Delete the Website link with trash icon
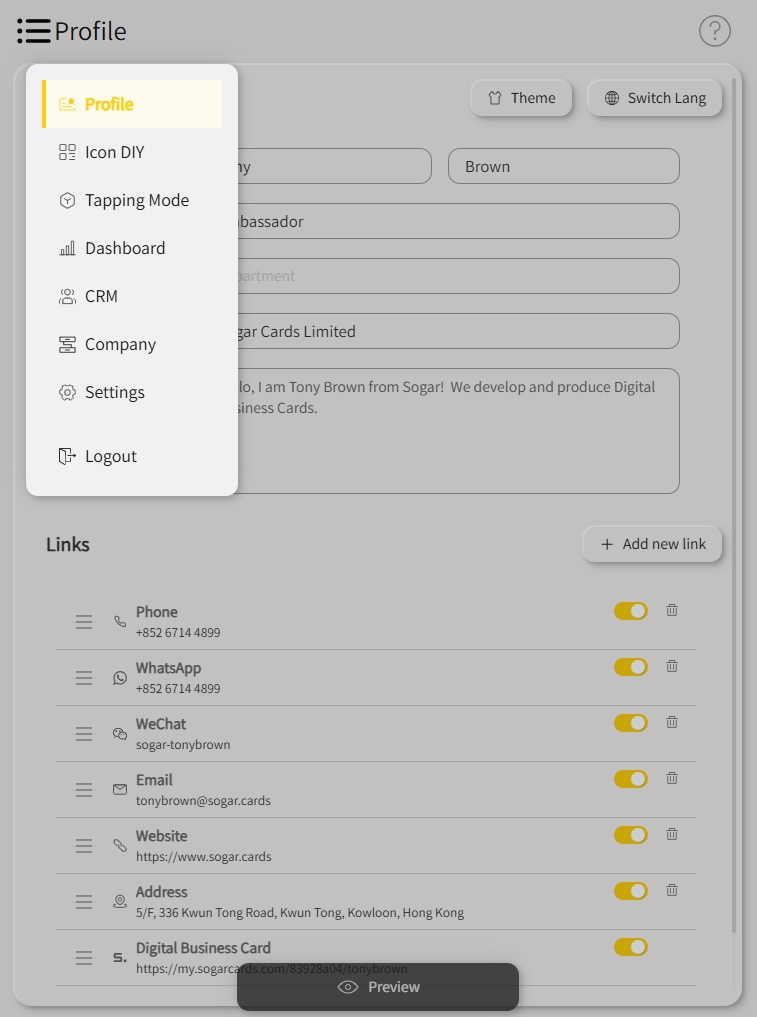Image resolution: width=757 pixels, height=1017 pixels. [672, 834]
